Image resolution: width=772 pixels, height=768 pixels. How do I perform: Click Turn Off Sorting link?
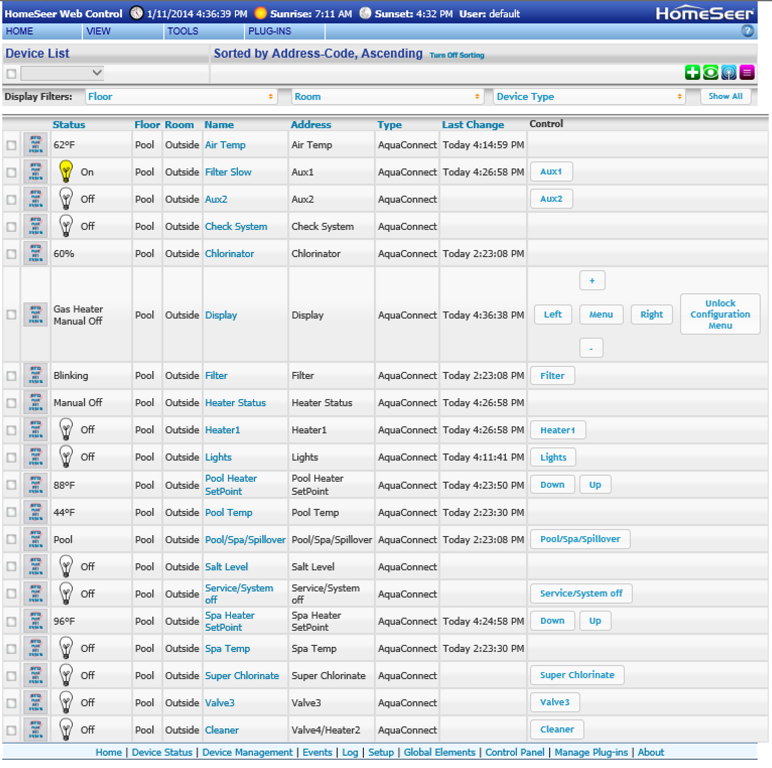[x=456, y=55]
